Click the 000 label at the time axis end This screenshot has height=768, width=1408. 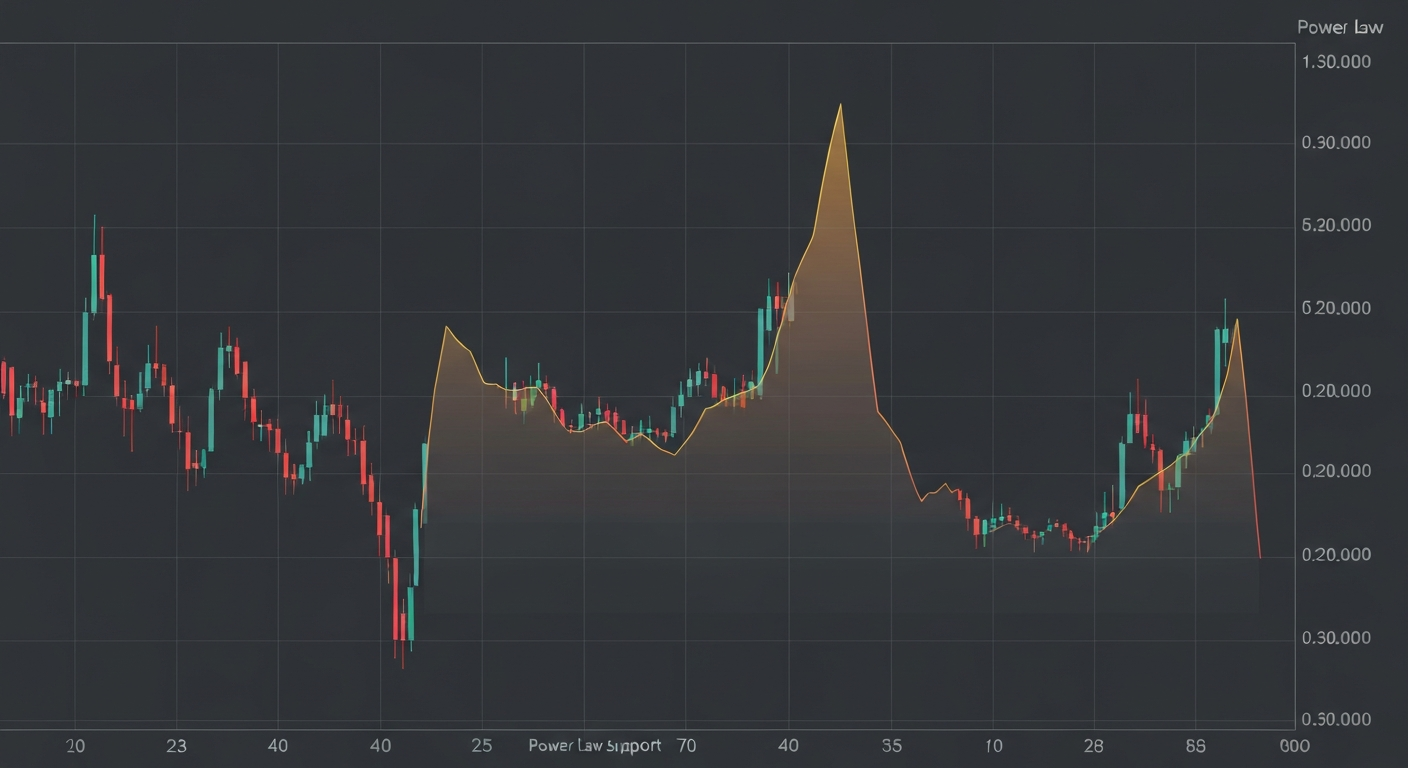pyautogui.click(x=1294, y=745)
